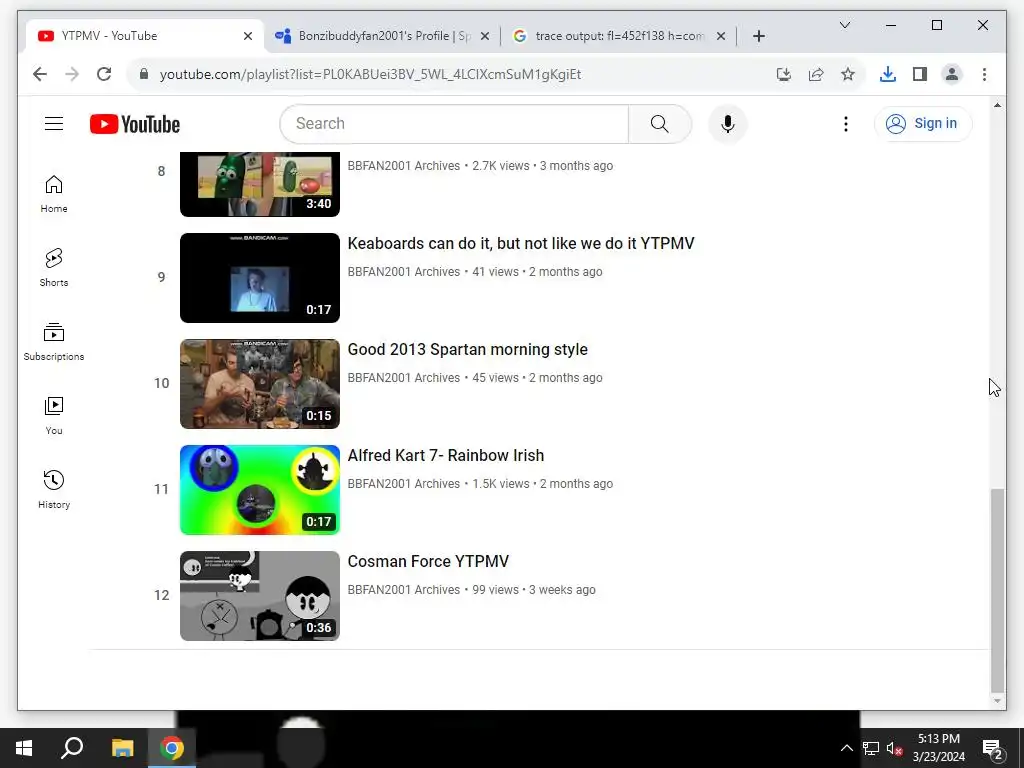Open thumbnail of Spartan morning video
Screen dimensions: 1024x768
pyautogui.click(x=260, y=384)
